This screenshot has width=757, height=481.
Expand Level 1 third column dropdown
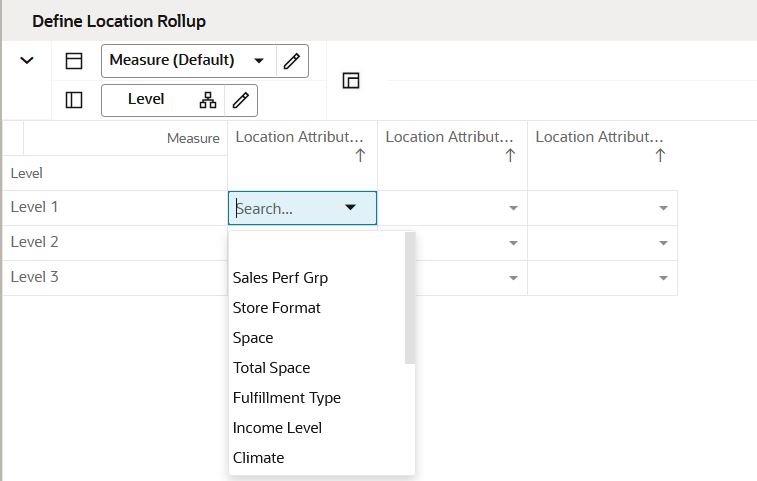[x=662, y=208]
